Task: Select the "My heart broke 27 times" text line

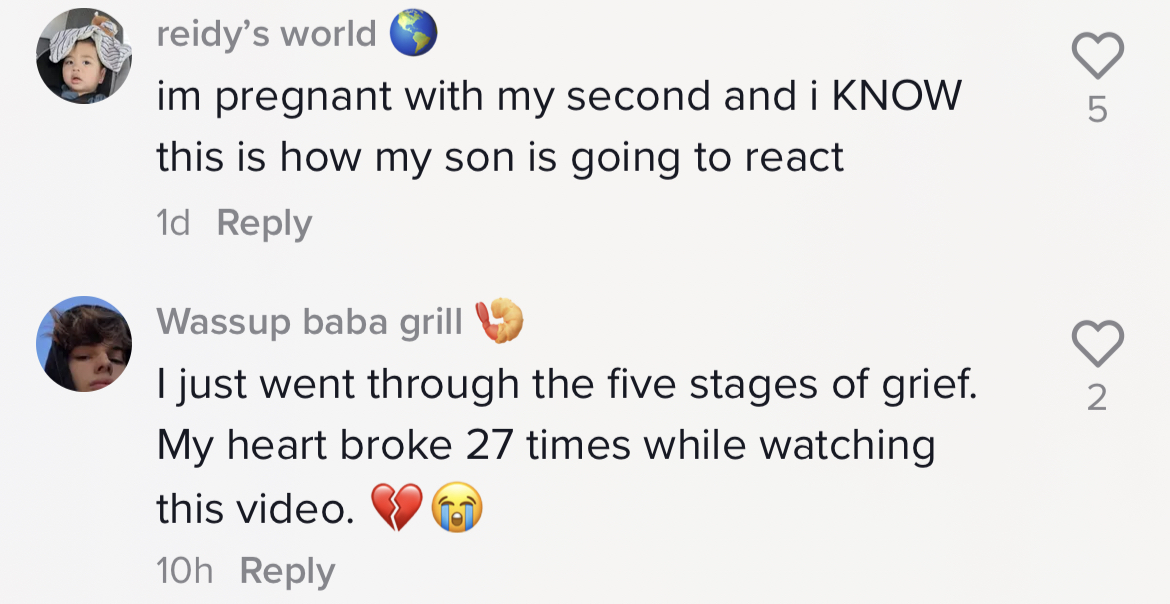Action: (x=545, y=446)
